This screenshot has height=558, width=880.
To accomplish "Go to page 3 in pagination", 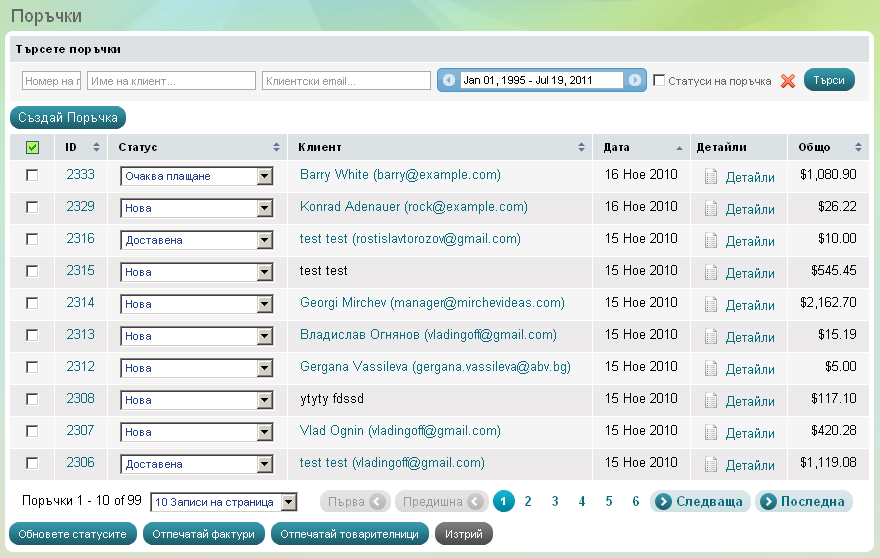I will tap(555, 502).
